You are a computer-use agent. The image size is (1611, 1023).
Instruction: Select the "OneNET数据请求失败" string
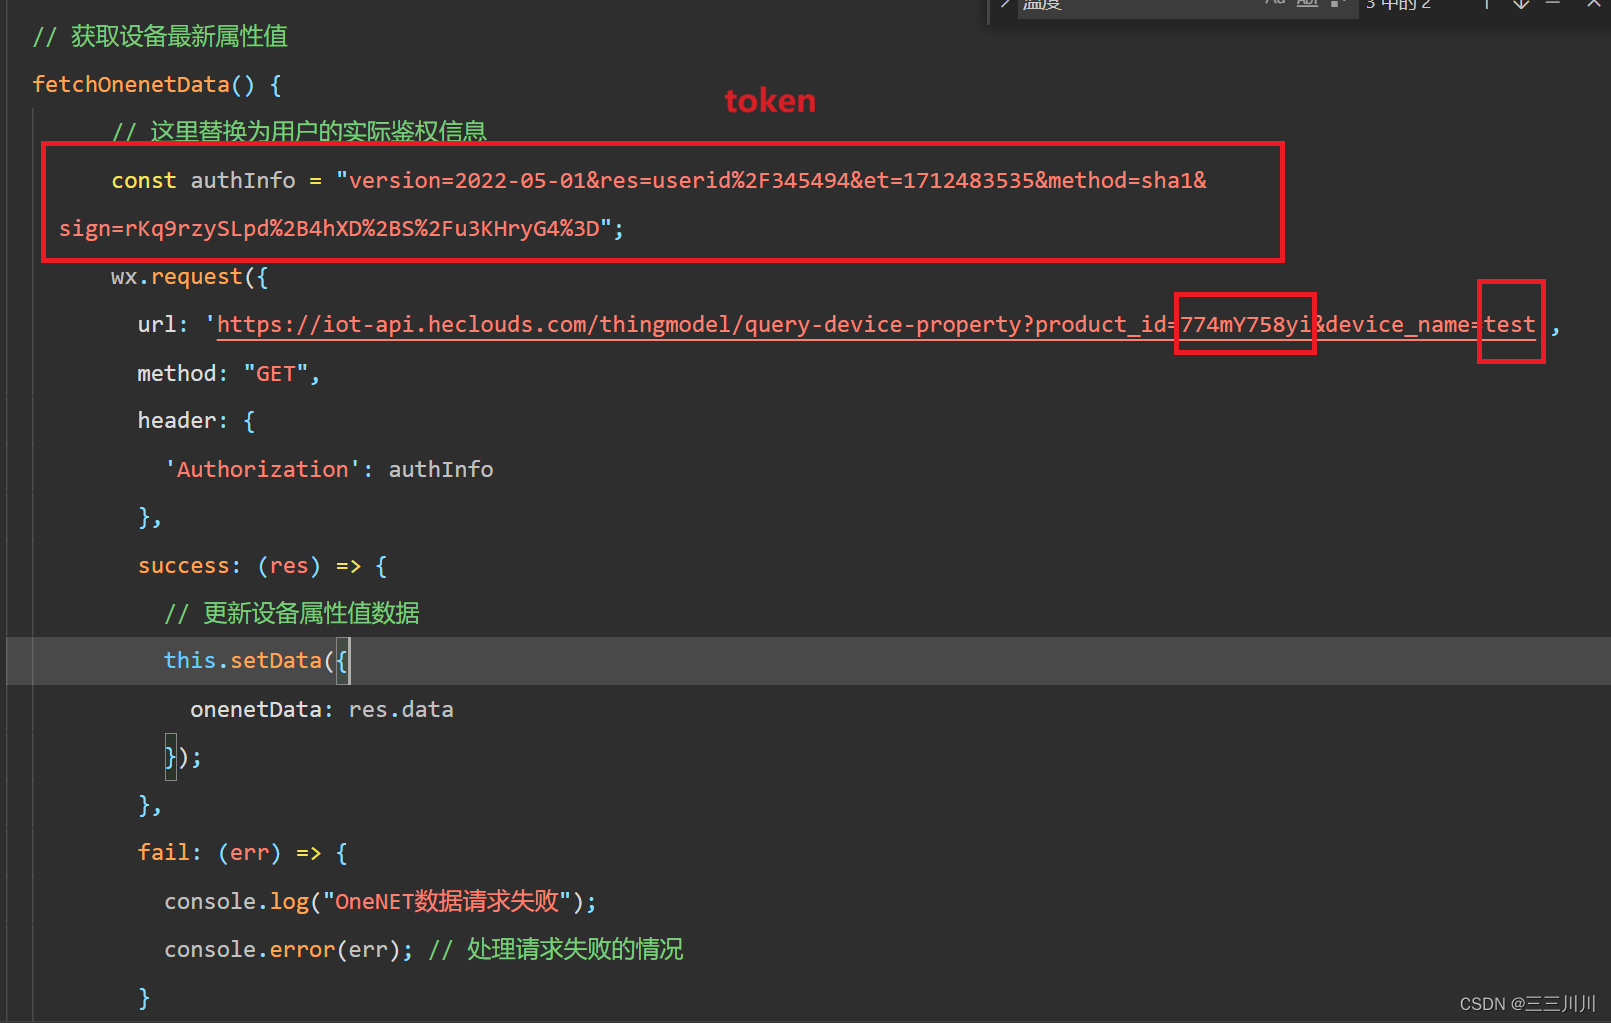447,901
